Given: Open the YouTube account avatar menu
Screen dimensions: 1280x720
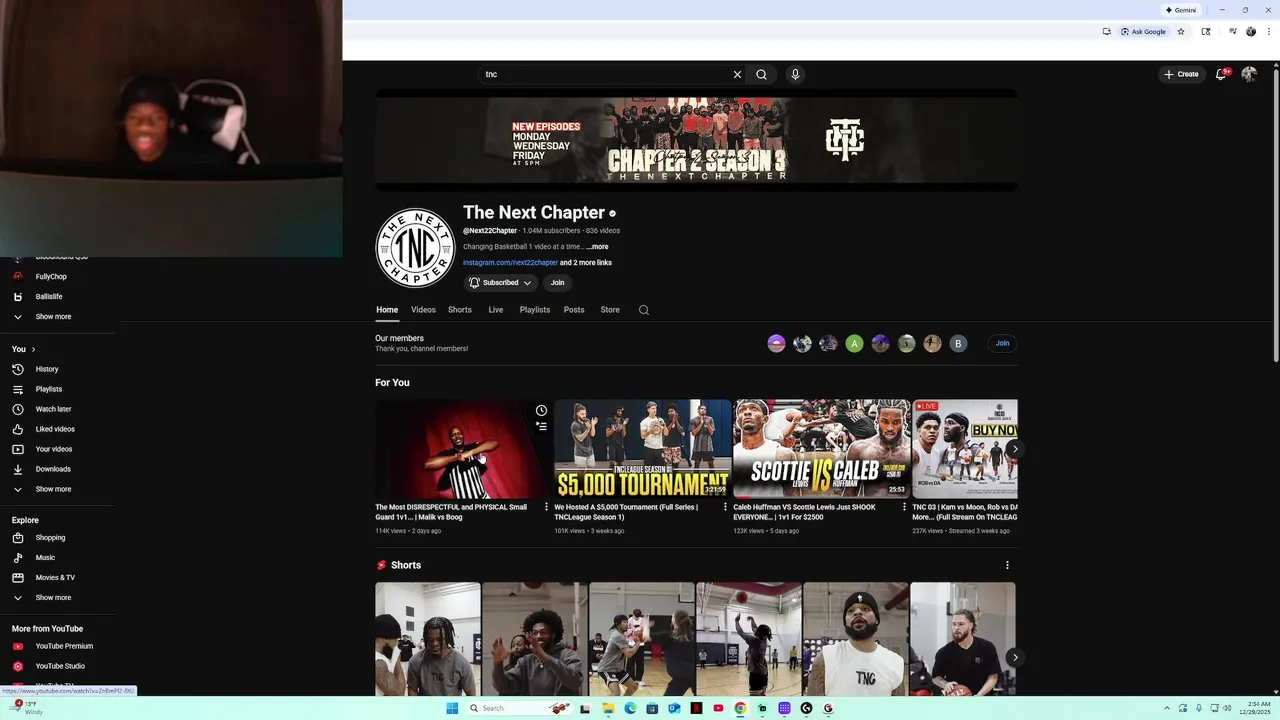Looking at the screenshot, I should point(1249,74).
